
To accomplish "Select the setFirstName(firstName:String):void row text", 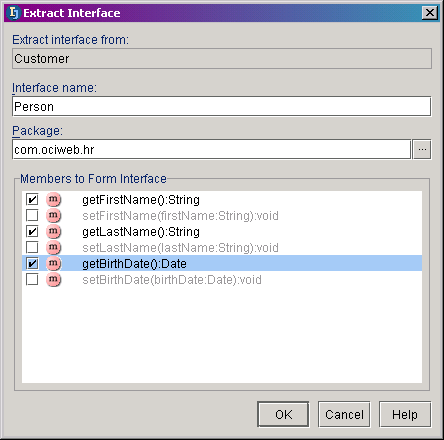I will click(180, 216).
